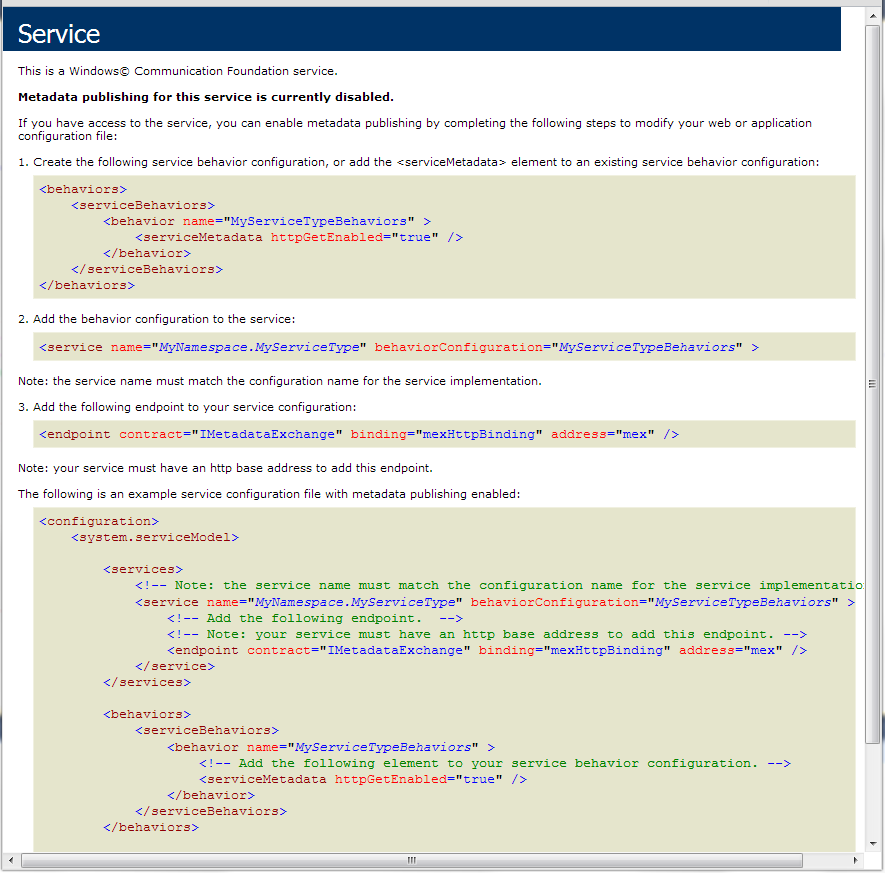Click the step 1 "Create the following service behavior" text

click(418, 162)
